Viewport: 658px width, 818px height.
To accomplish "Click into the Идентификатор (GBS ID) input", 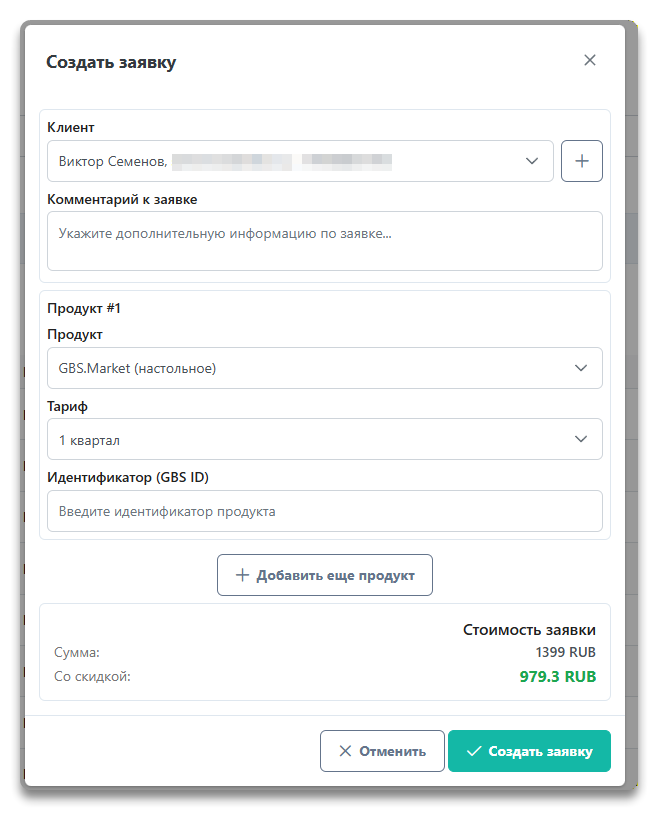I will click(x=325, y=511).
